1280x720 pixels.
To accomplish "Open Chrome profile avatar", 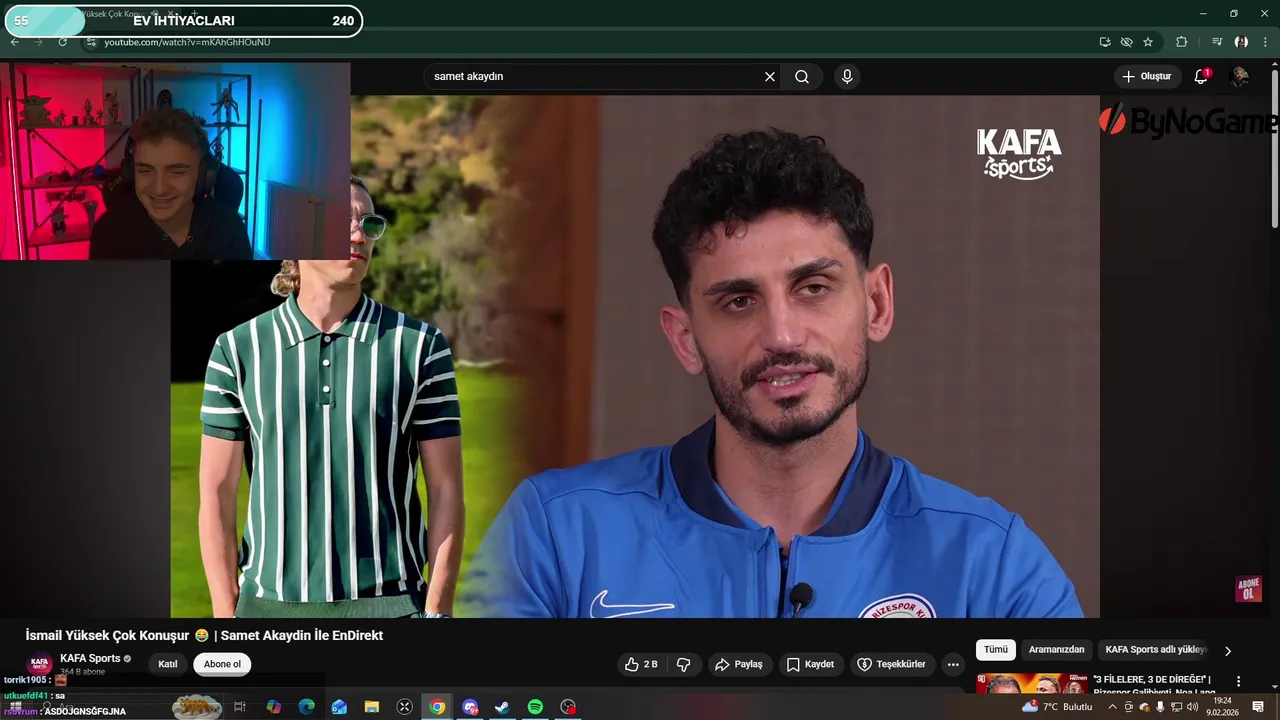I will click(x=1241, y=42).
